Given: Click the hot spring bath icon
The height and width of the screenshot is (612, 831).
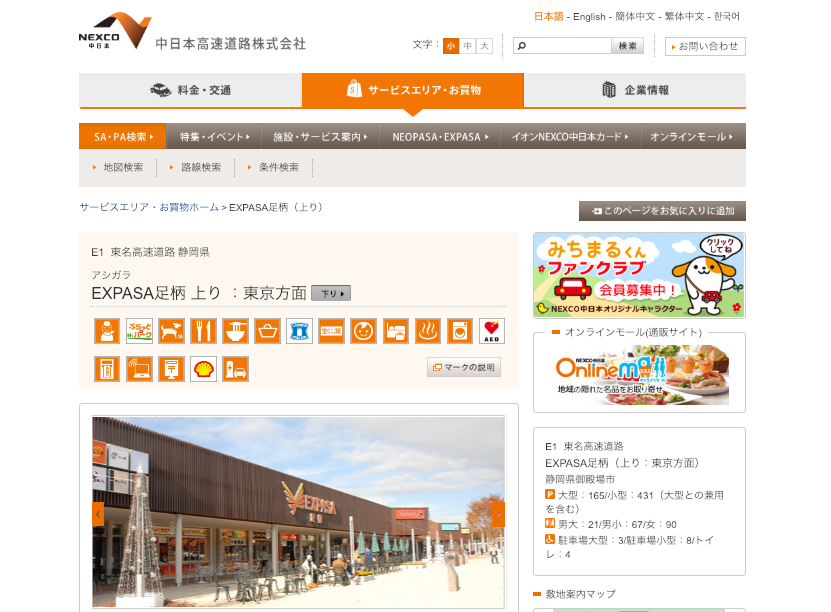Looking at the screenshot, I should [428, 331].
